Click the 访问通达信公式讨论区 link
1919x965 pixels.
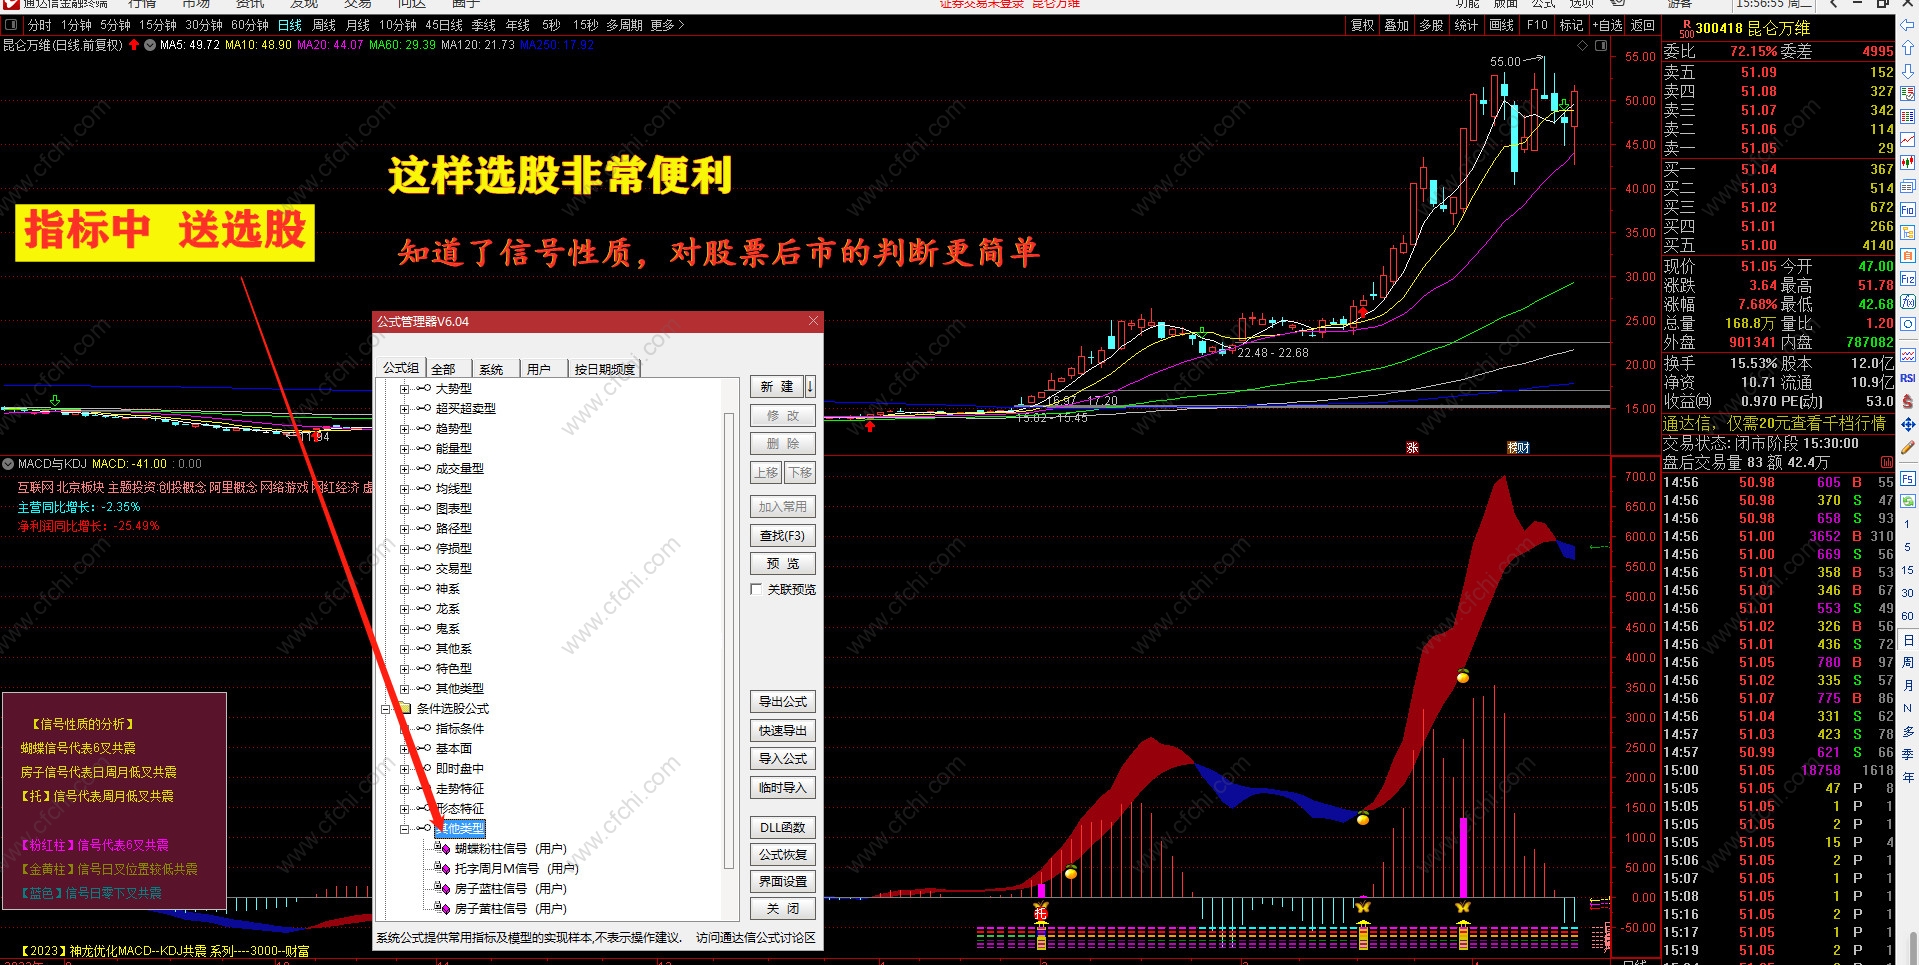(x=756, y=938)
